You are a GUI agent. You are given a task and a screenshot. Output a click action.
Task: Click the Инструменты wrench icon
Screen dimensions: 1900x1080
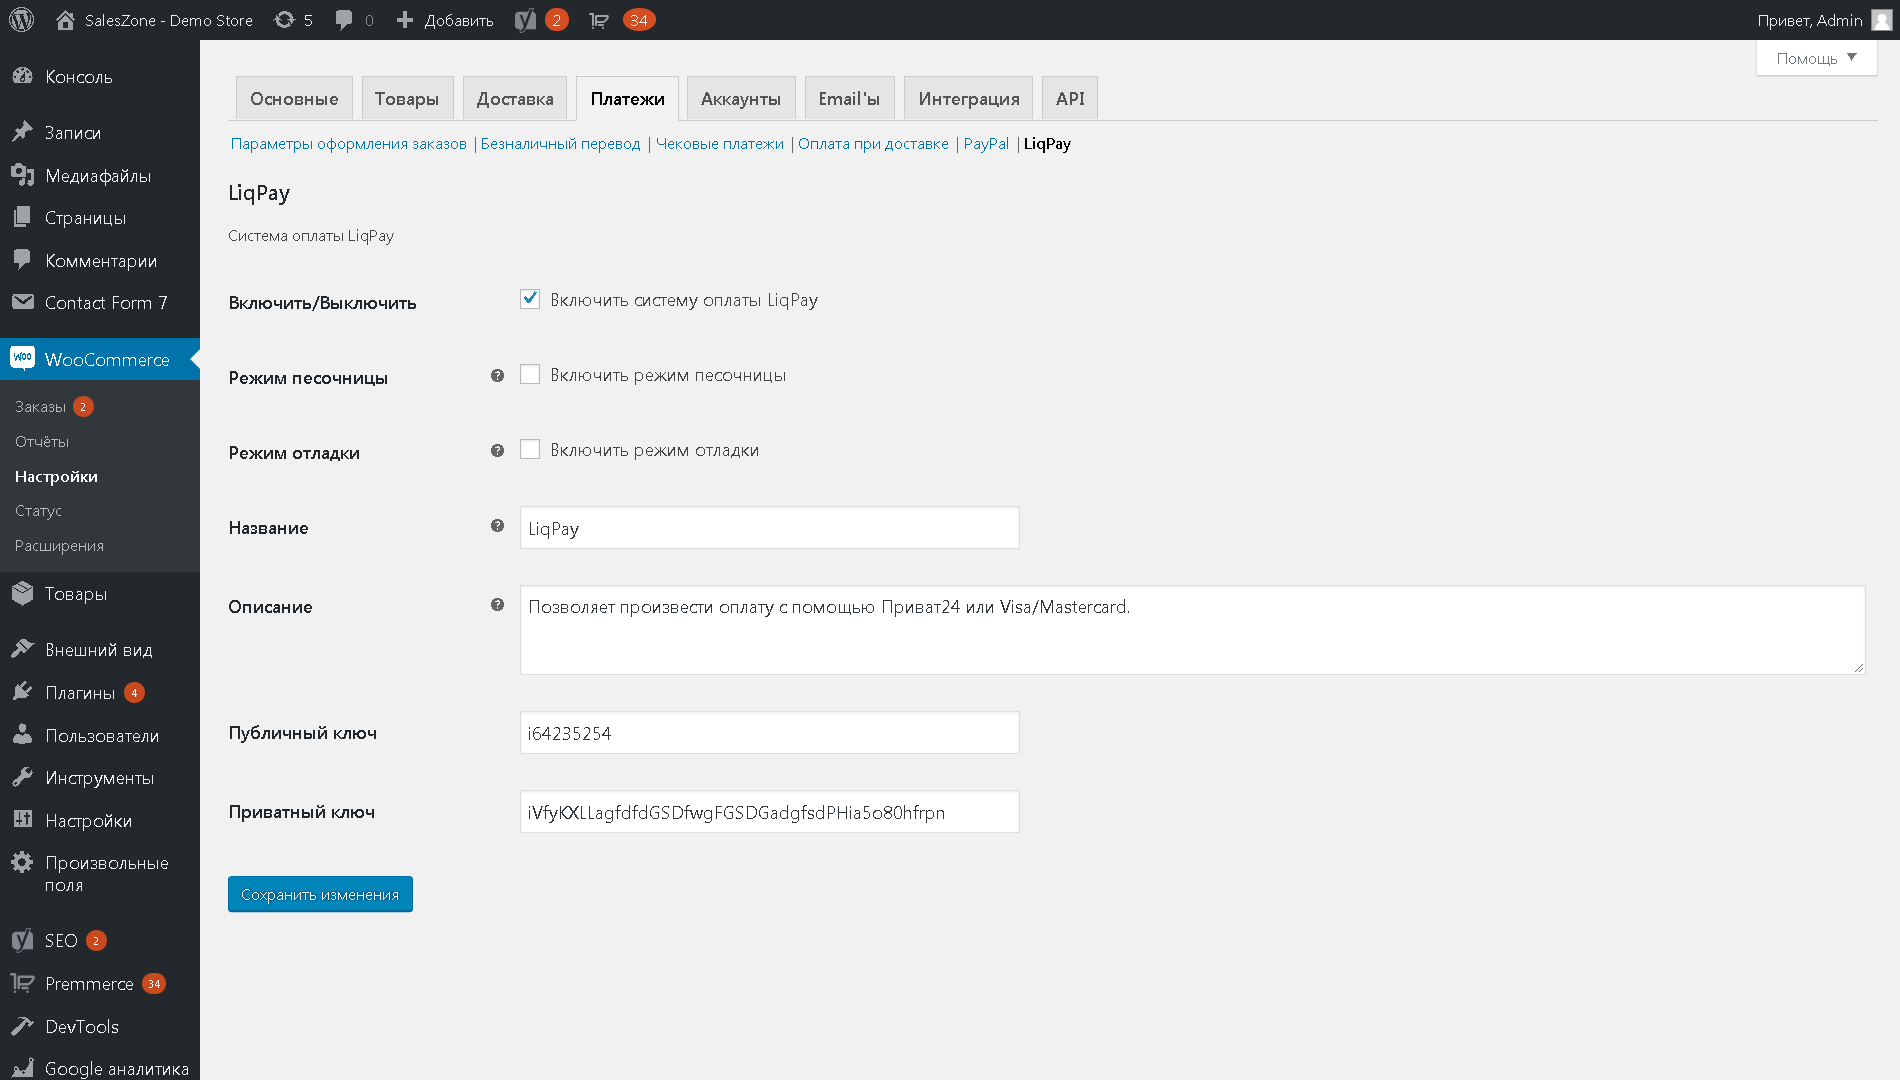tap(22, 778)
